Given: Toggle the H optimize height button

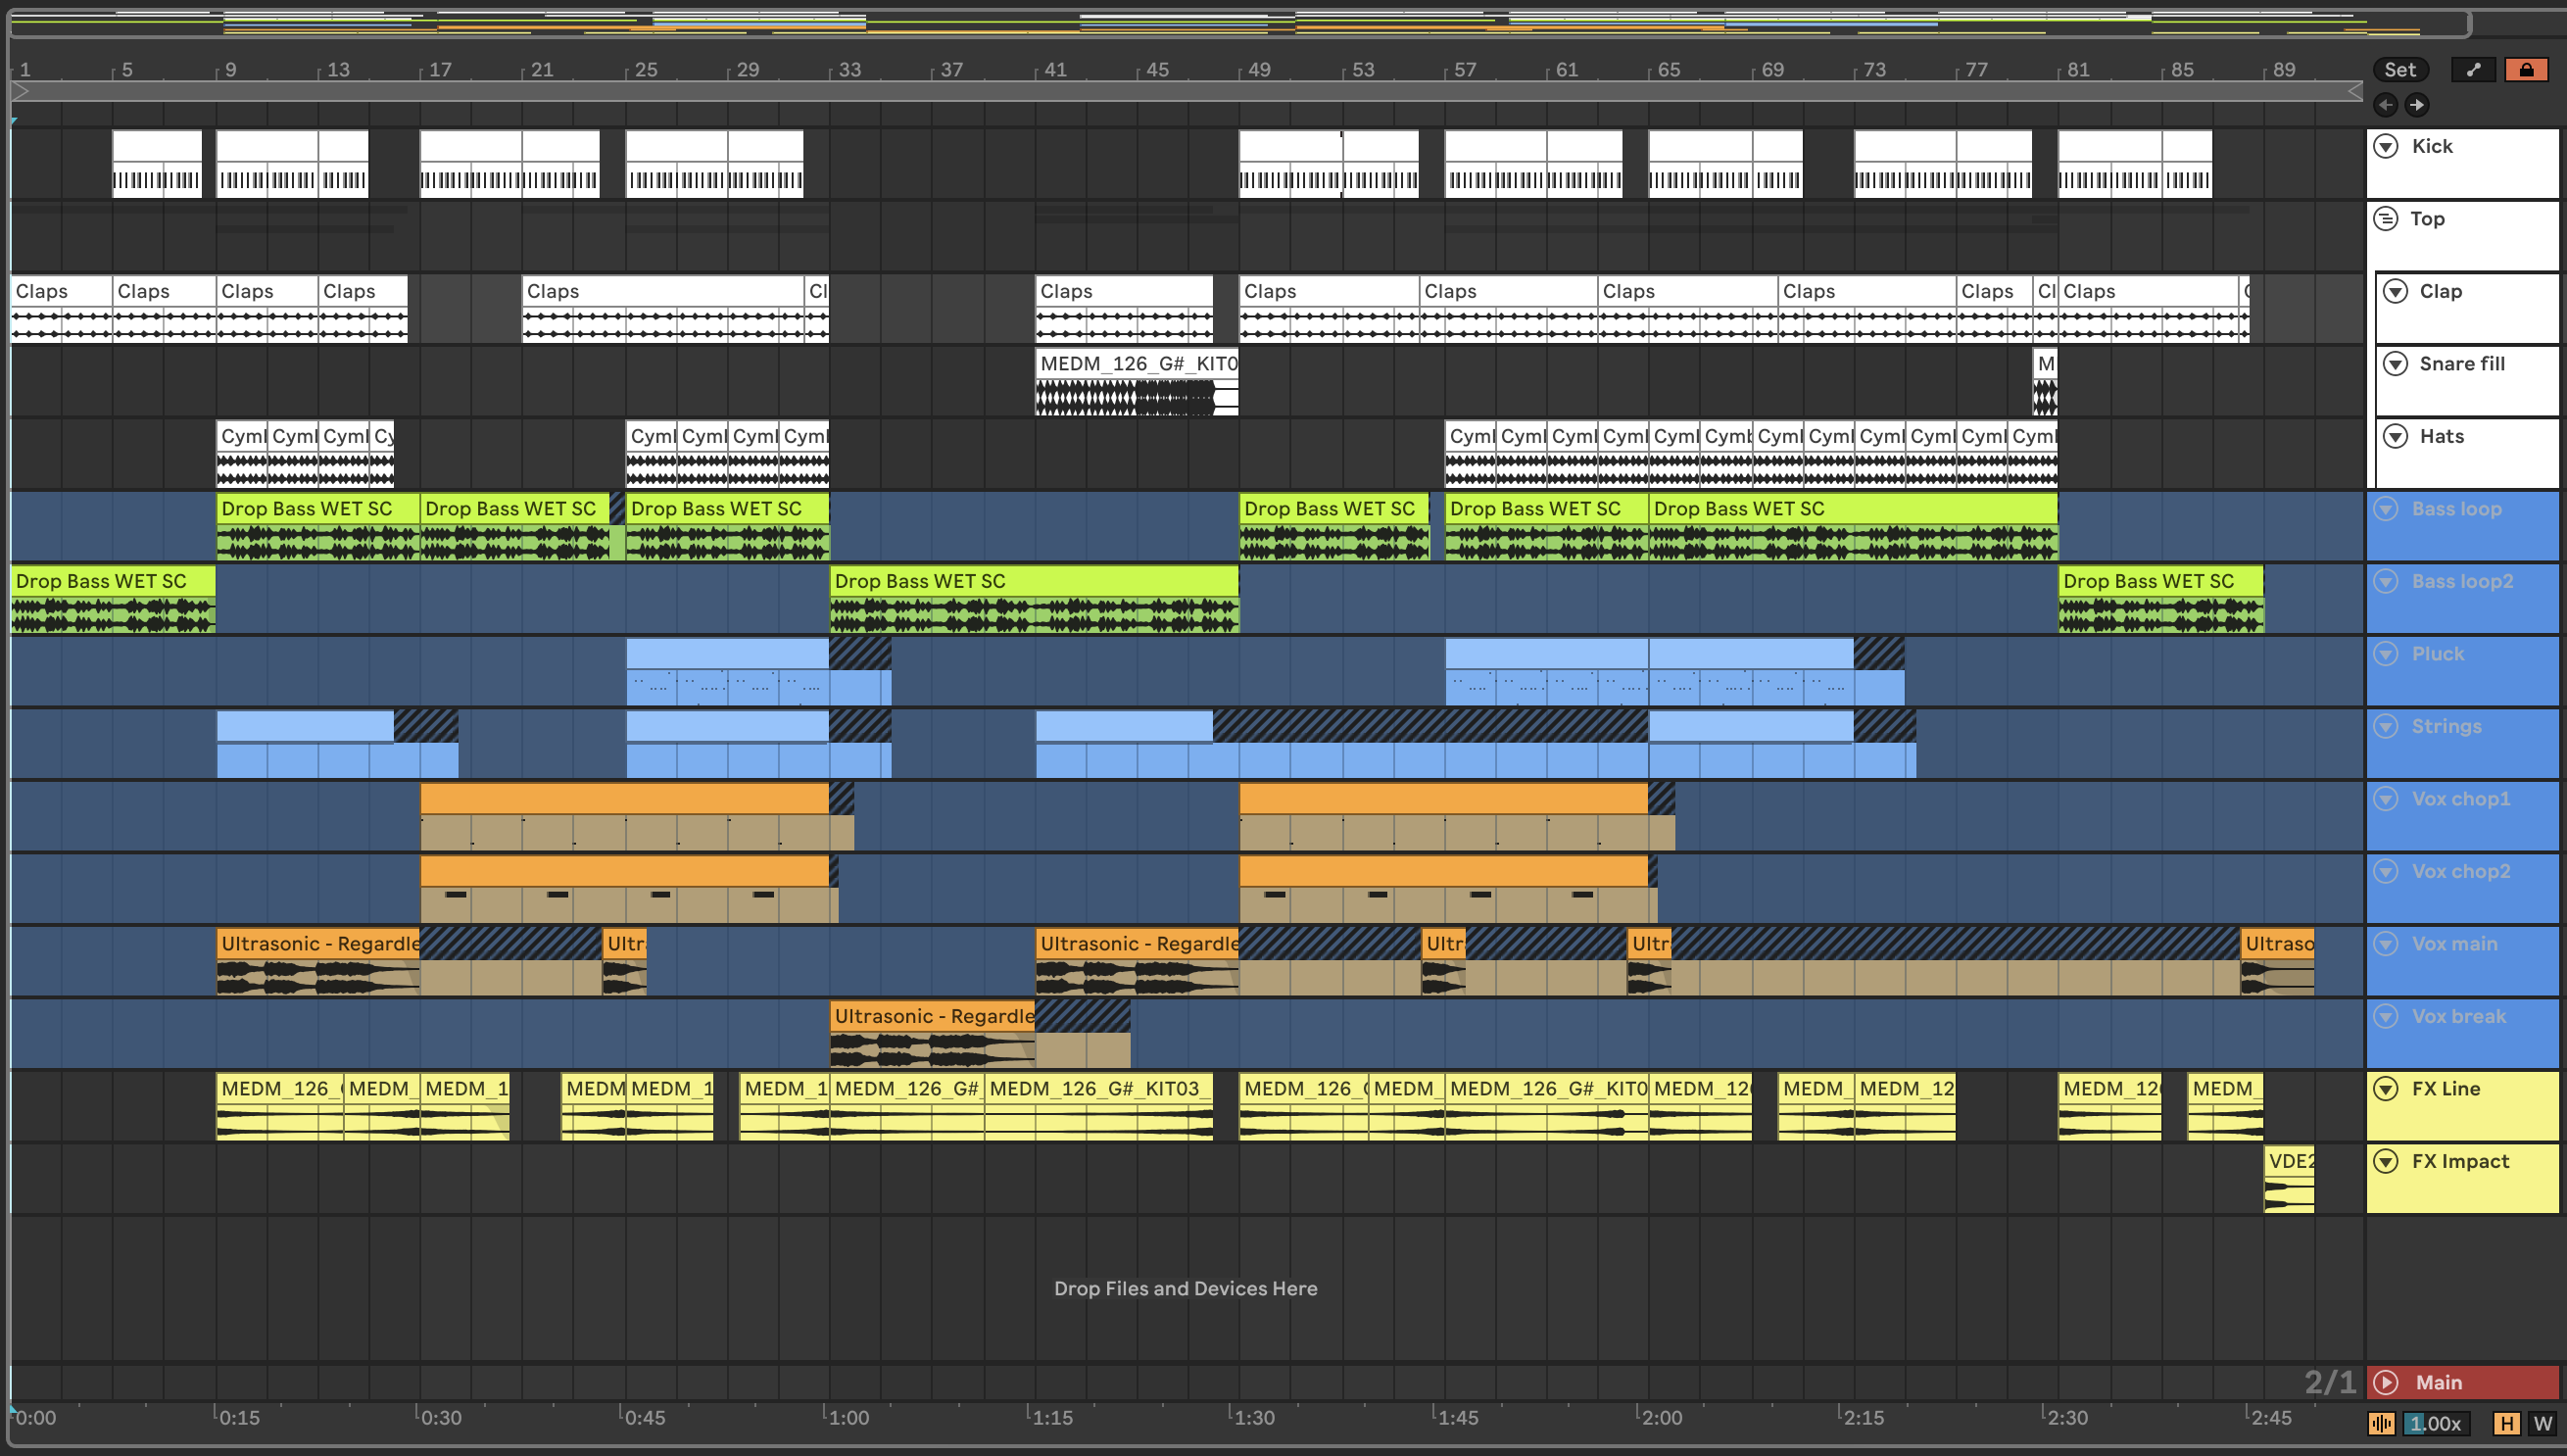Looking at the screenshot, I should [2507, 1423].
